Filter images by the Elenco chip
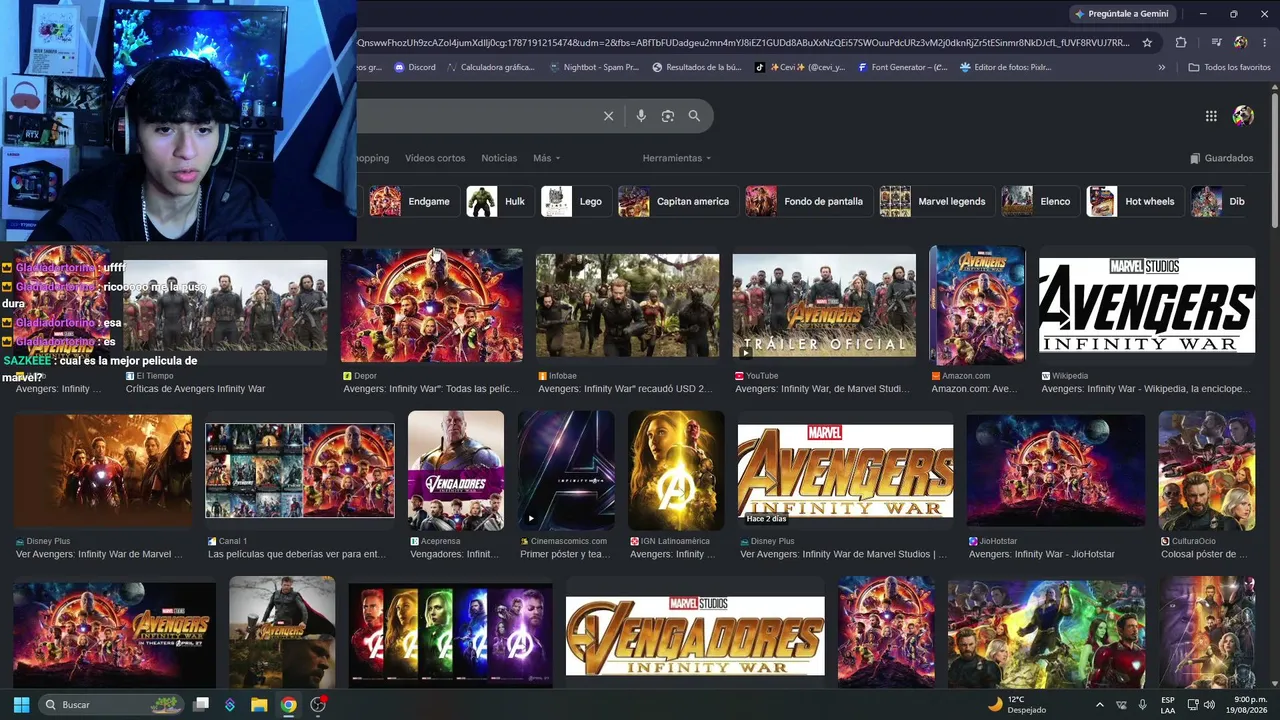The height and width of the screenshot is (720, 1280). click(x=1040, y=201)
